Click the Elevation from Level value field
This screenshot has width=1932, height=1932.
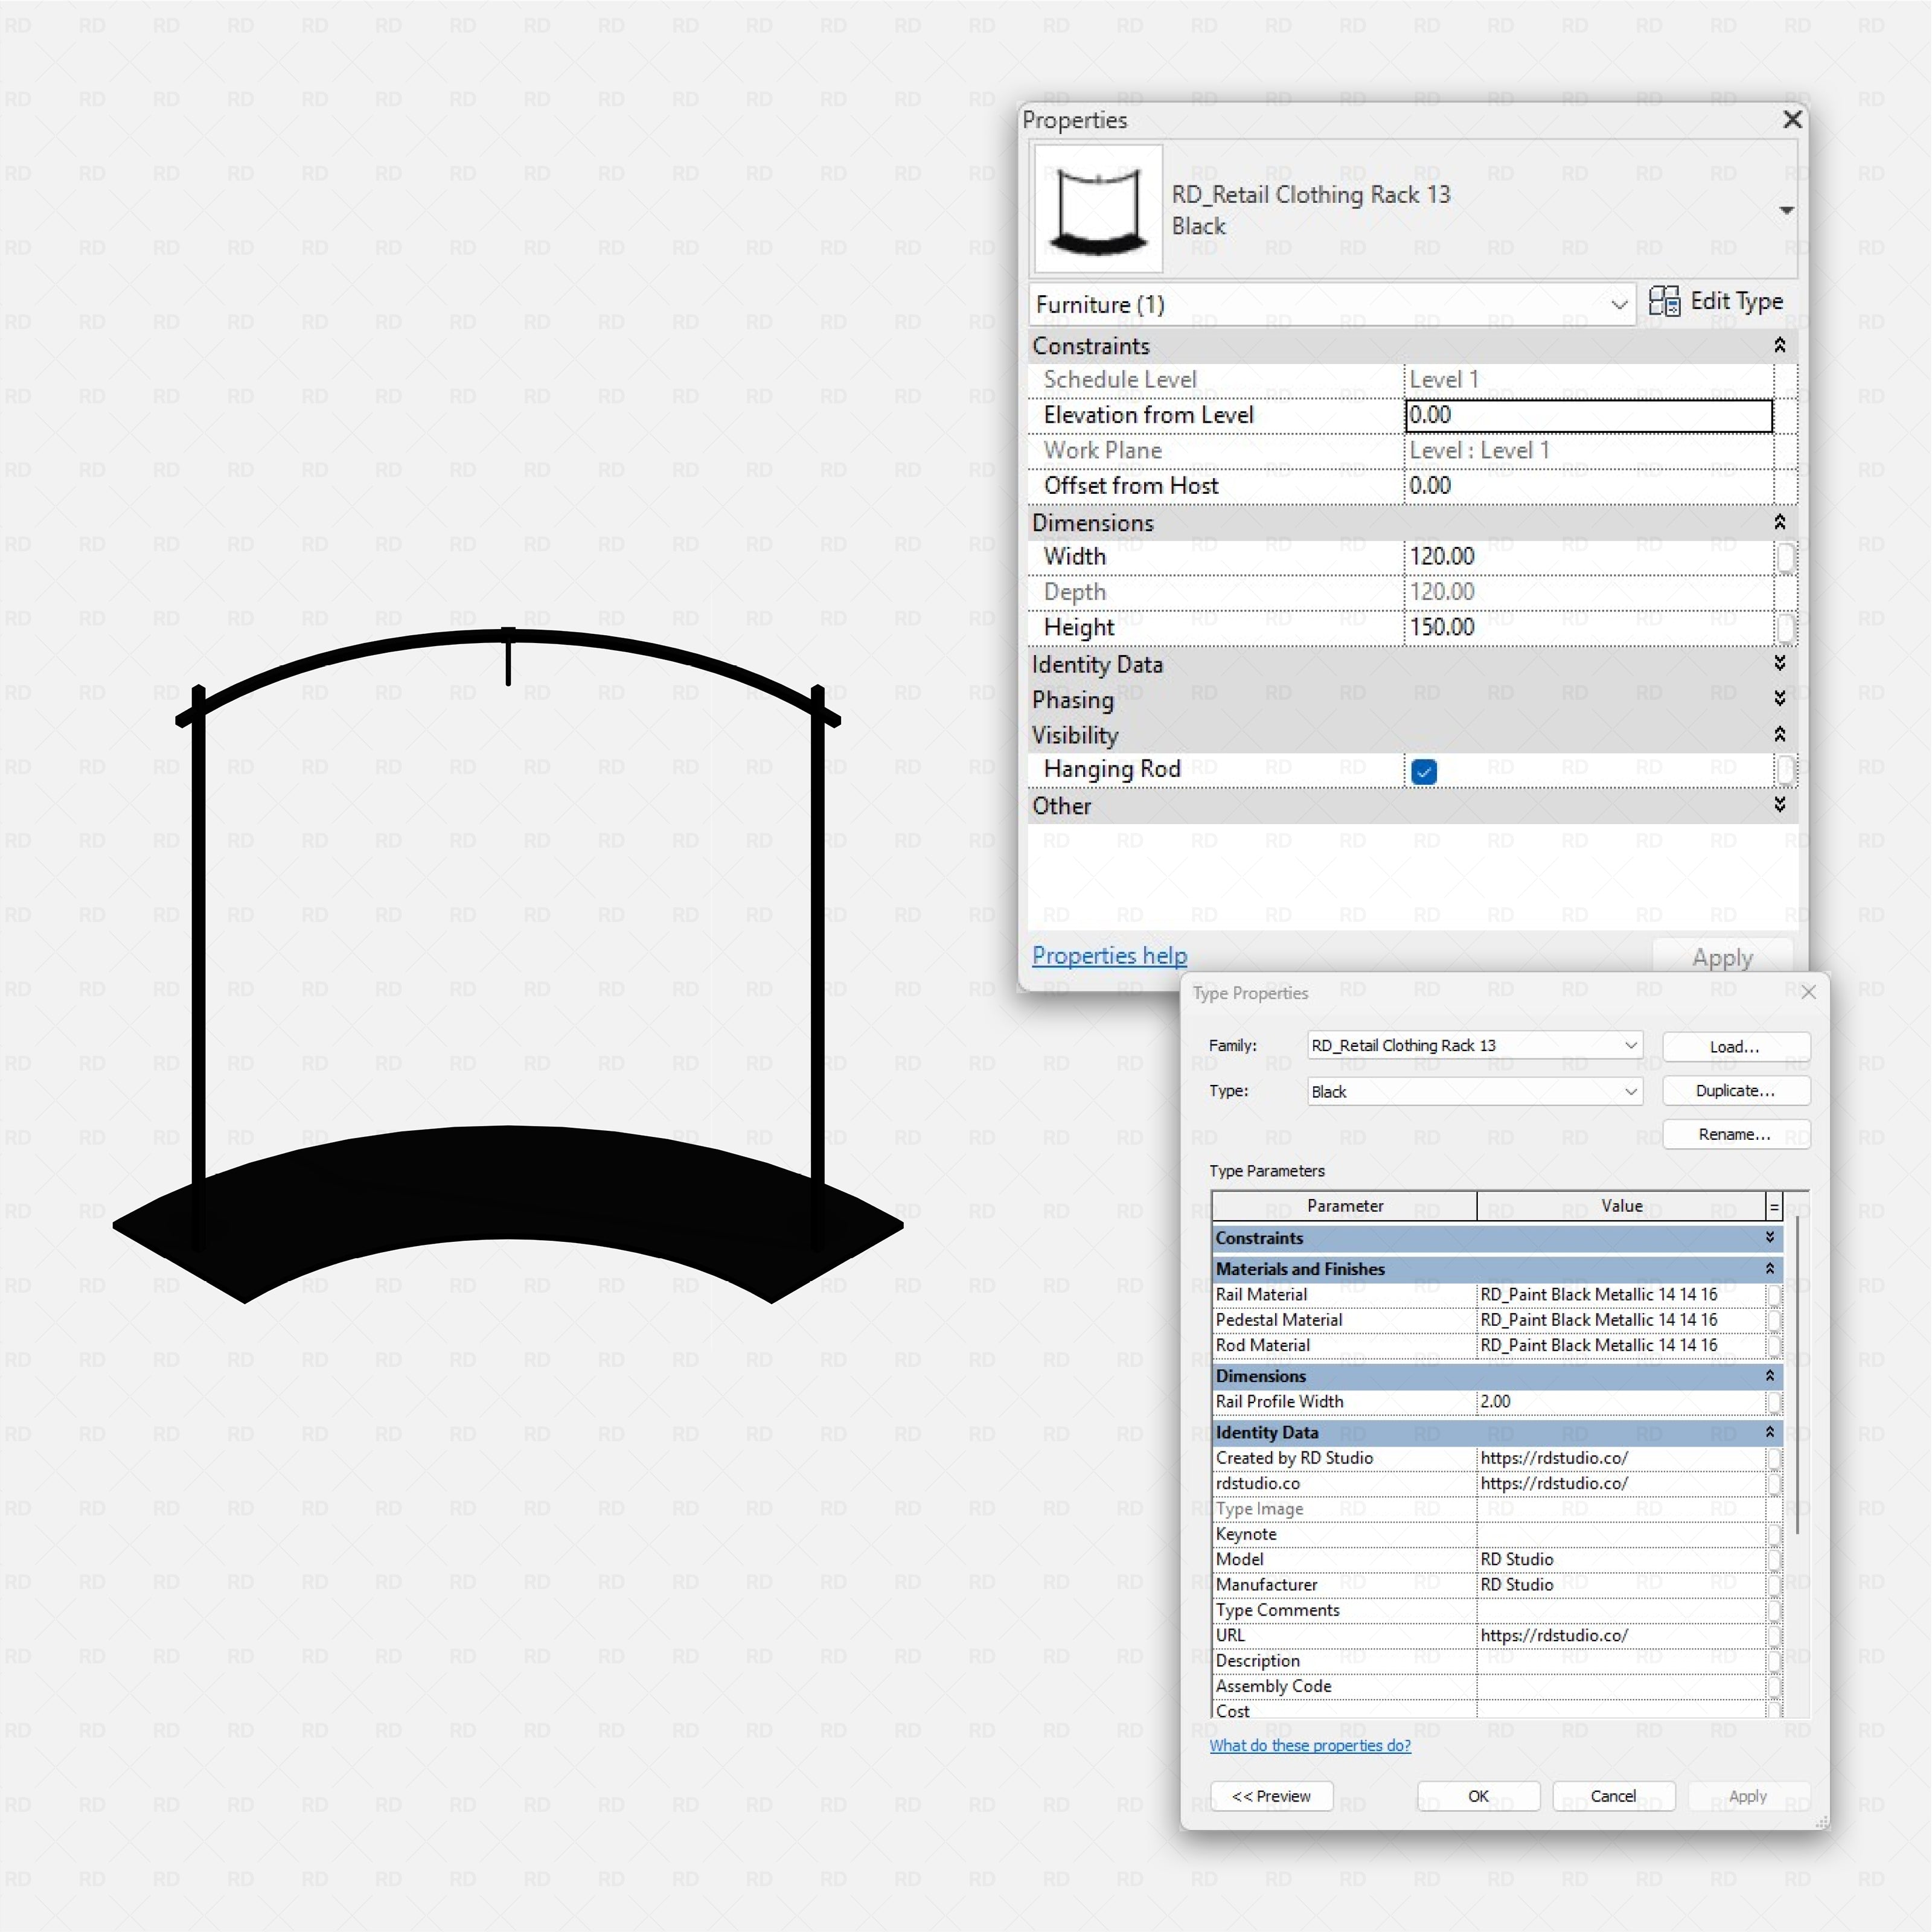[1588, 415]
